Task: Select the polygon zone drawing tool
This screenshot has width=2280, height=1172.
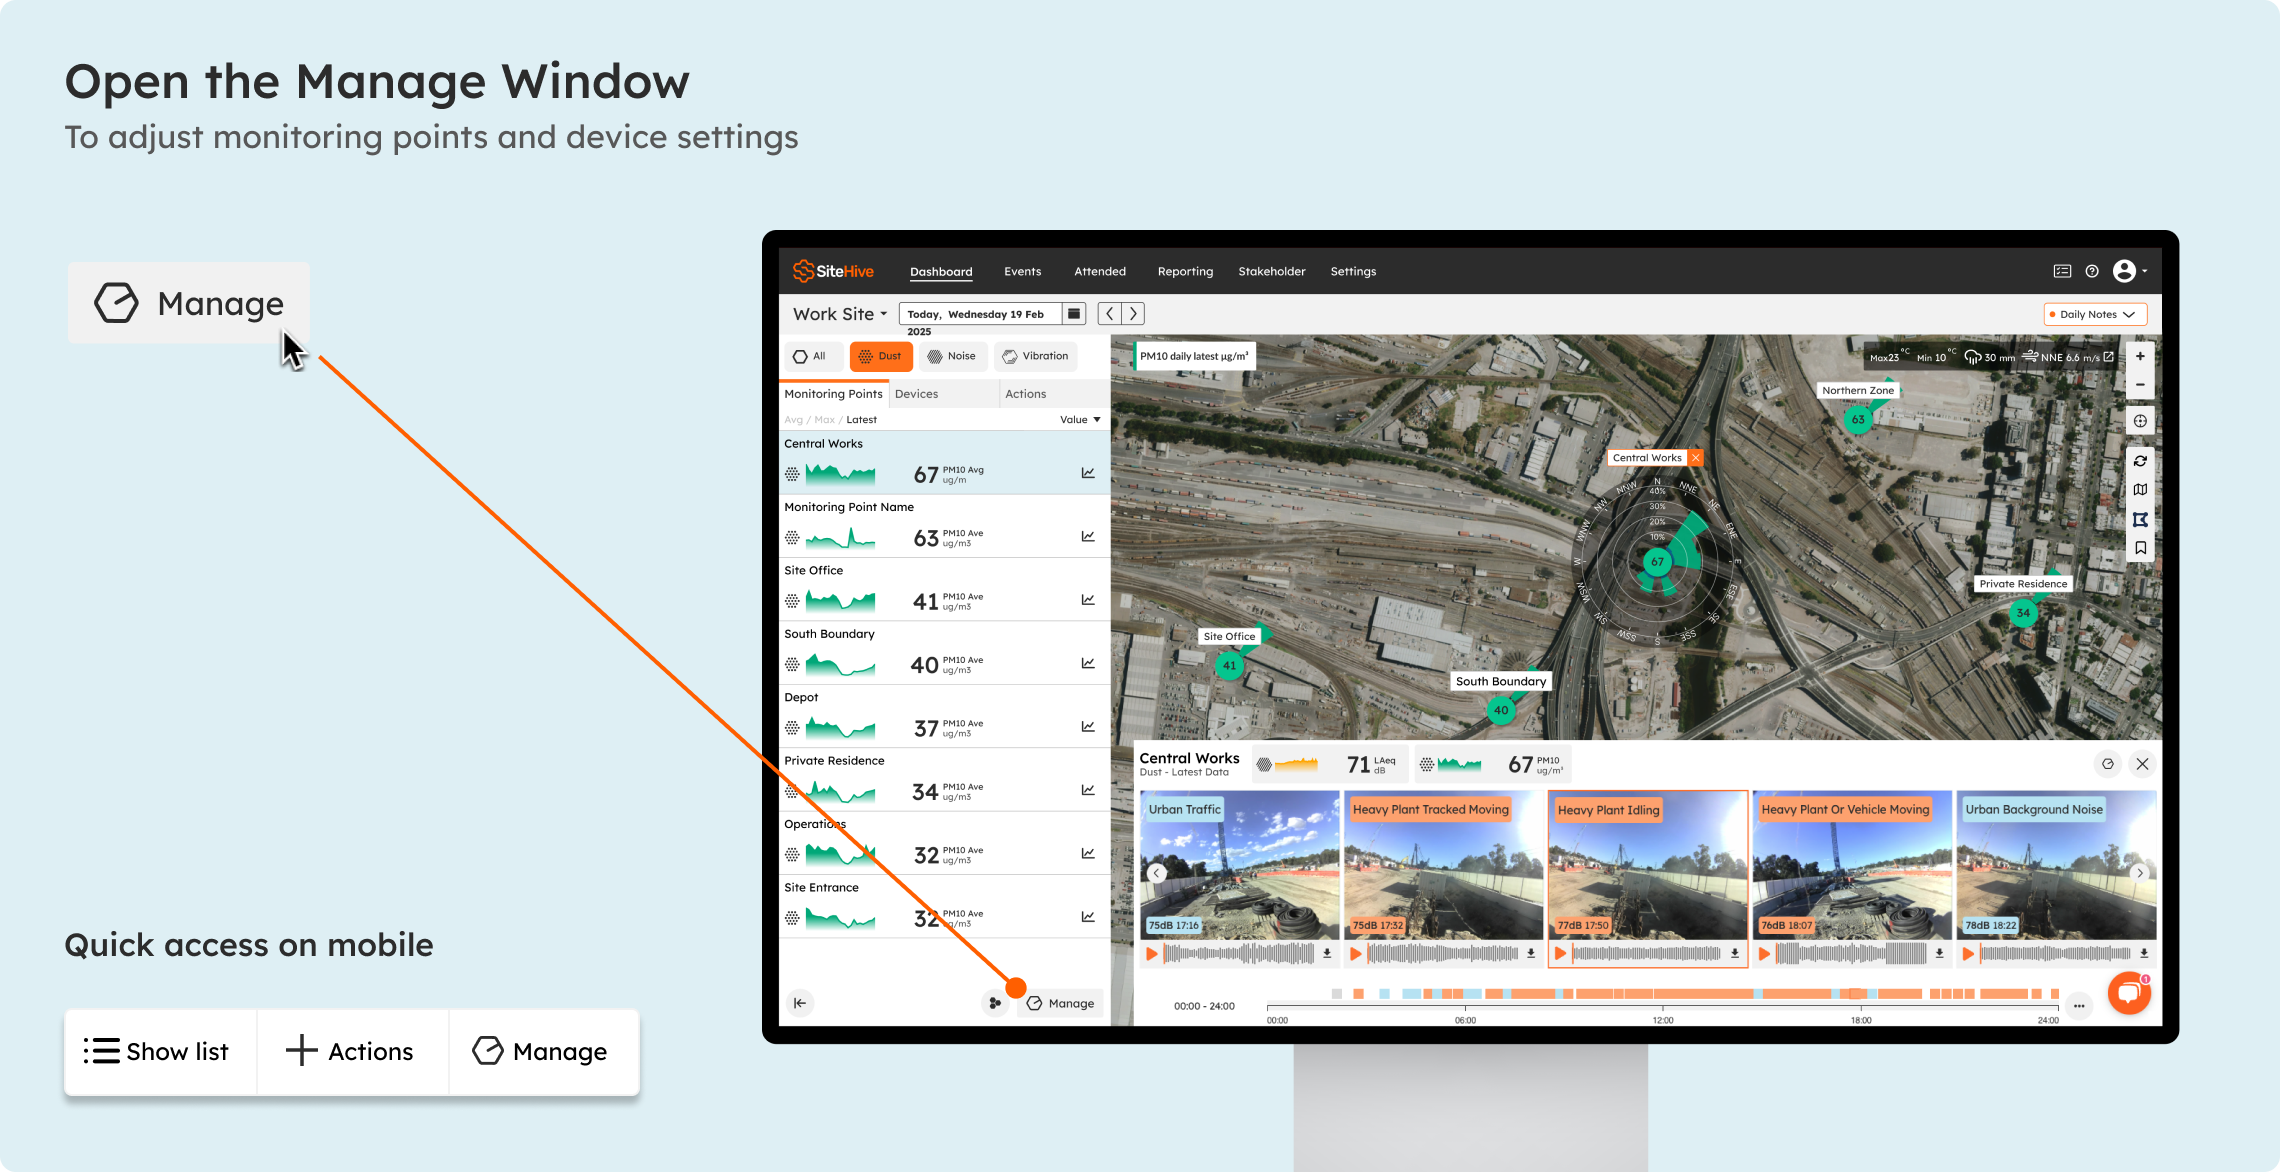Action: click(x=2140, y=519)
